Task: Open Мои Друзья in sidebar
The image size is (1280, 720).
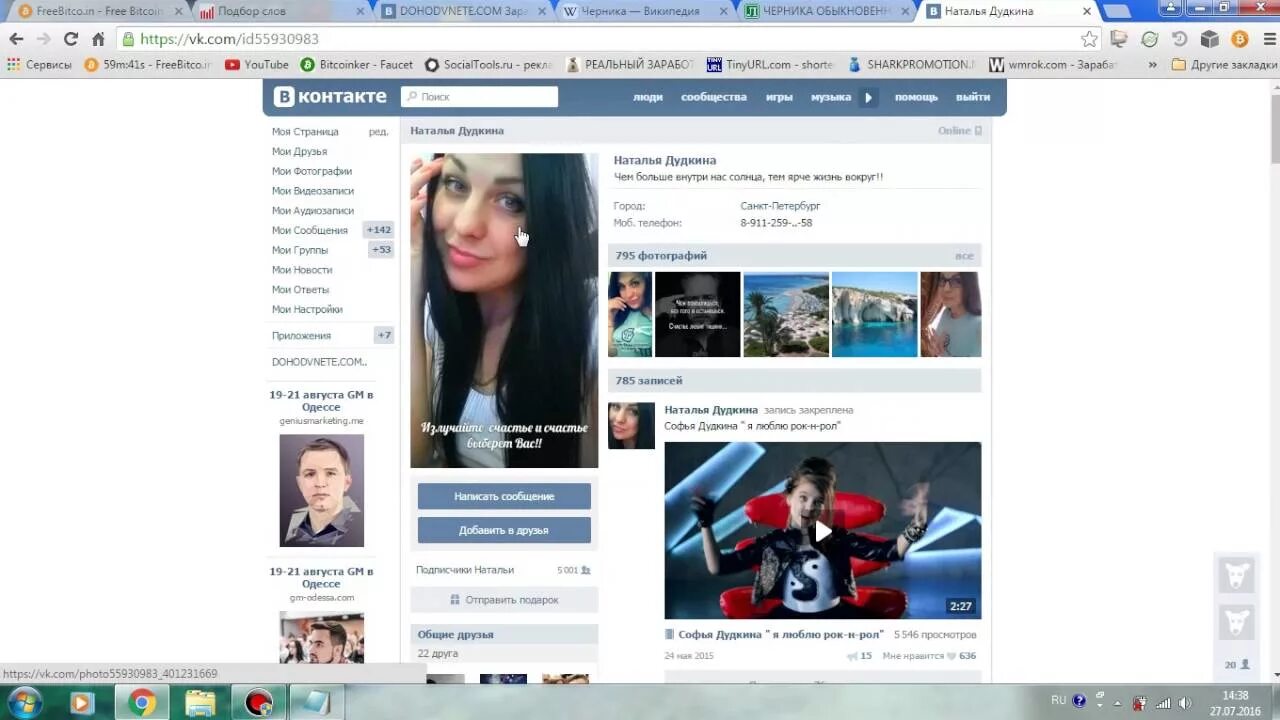Action: [299, 151]
